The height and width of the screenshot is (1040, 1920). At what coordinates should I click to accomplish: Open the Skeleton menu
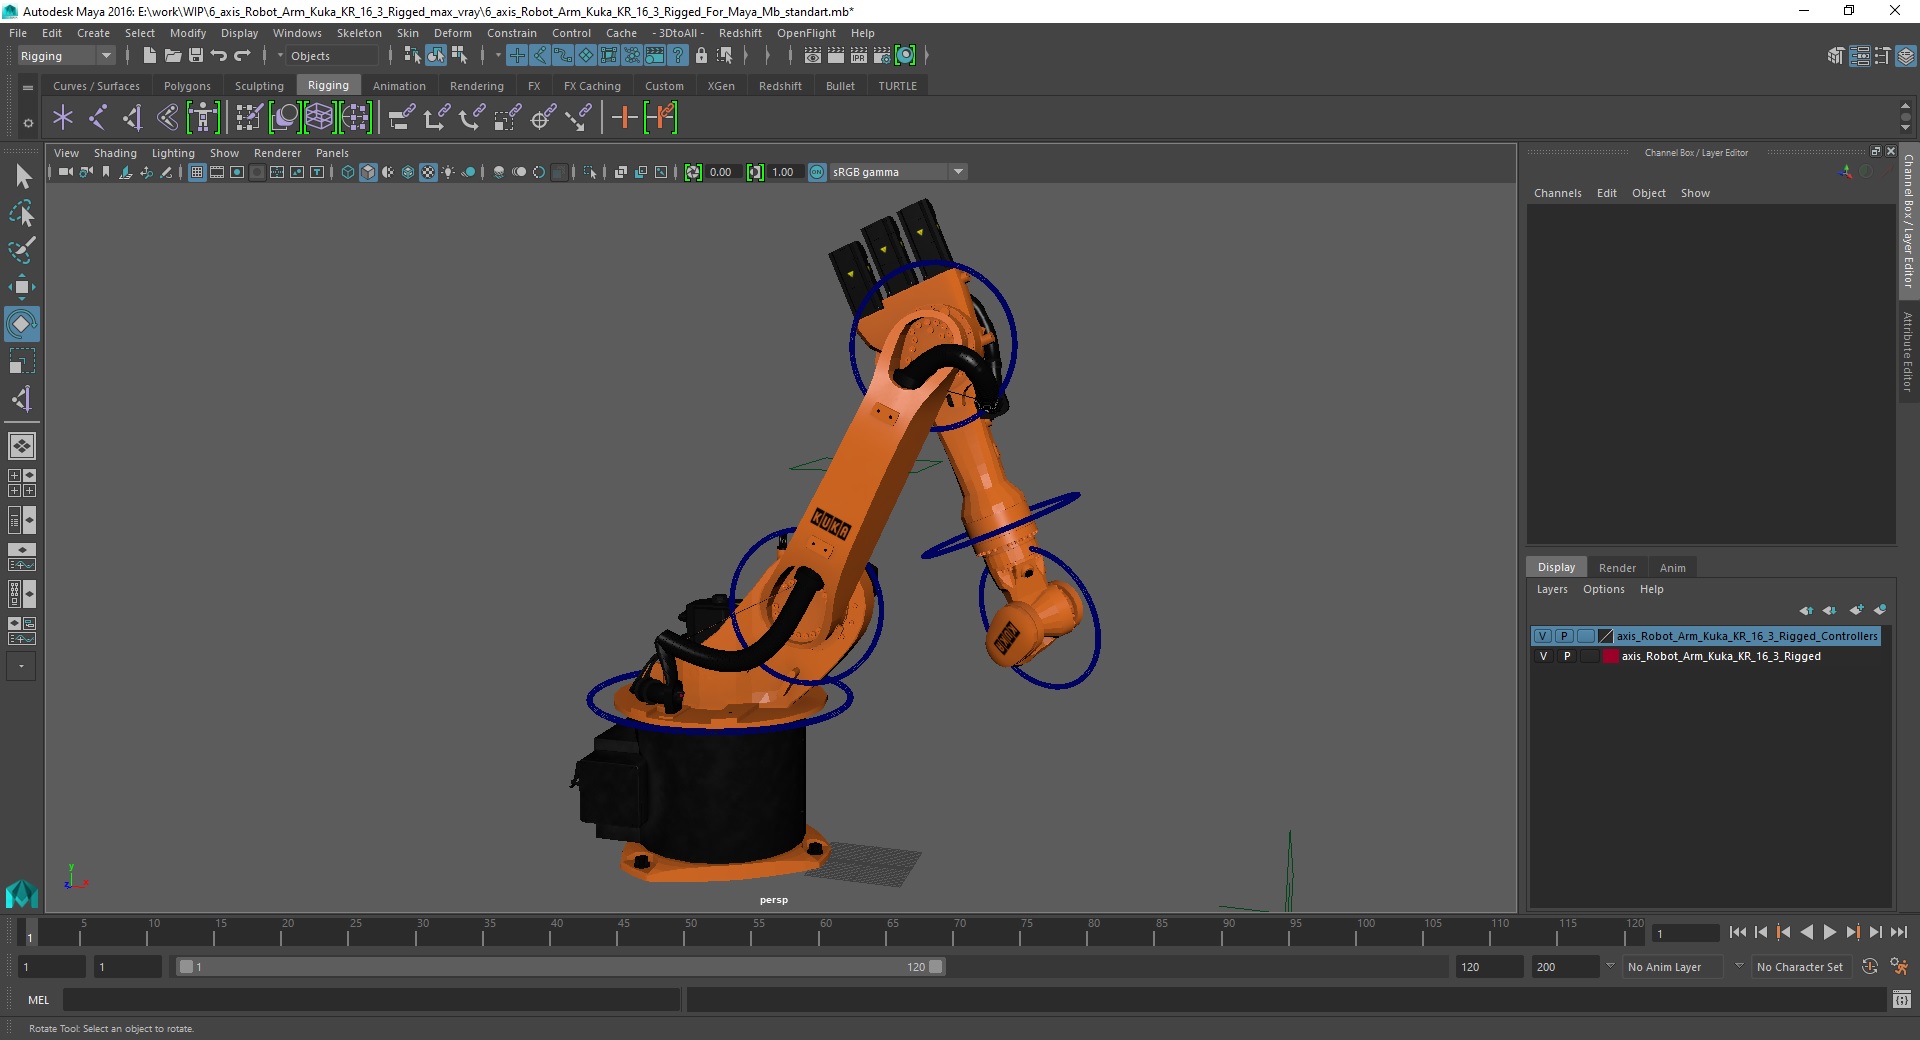(359, 33)
